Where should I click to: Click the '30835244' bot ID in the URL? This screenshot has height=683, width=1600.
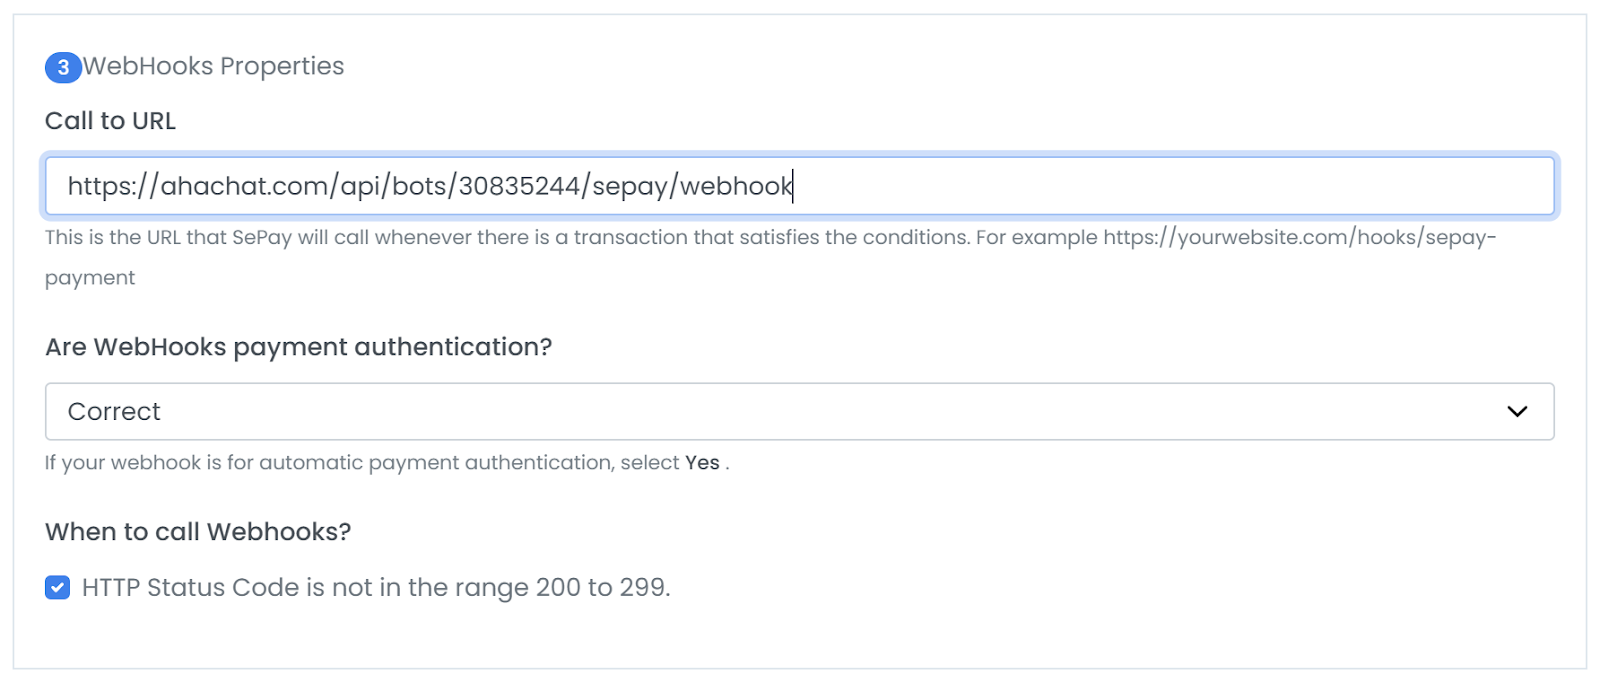(519, 186)
